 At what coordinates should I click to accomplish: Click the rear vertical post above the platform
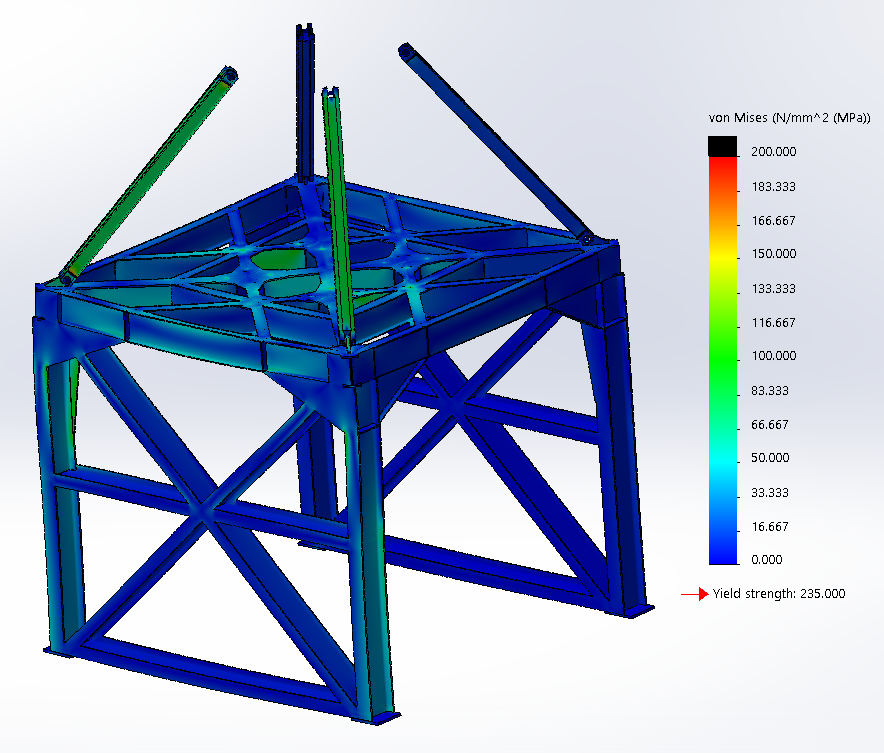(304, 100)
